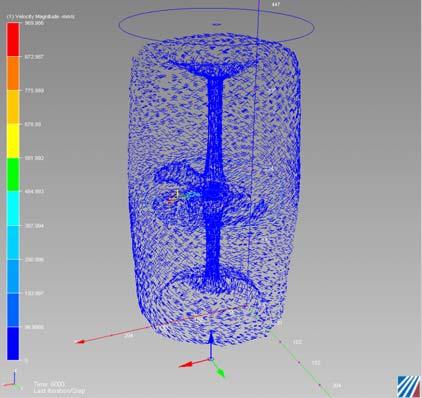Click the long red ruler arrowhead
The height and width of the screenshot is (398, 422).
[x=79, y=341]
